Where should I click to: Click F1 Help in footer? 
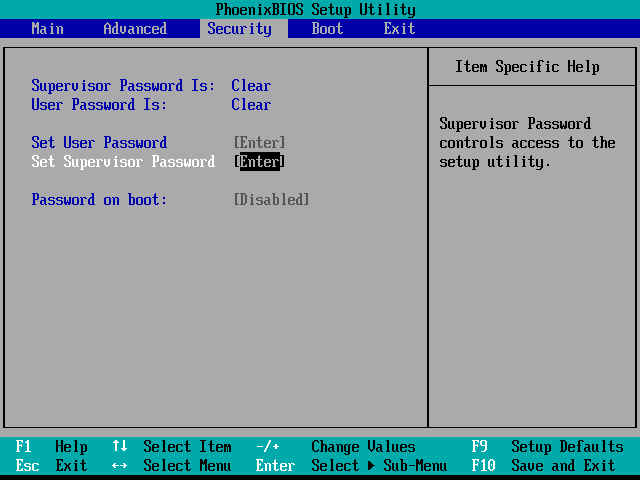pyautogui.click(x=51, y=447)
